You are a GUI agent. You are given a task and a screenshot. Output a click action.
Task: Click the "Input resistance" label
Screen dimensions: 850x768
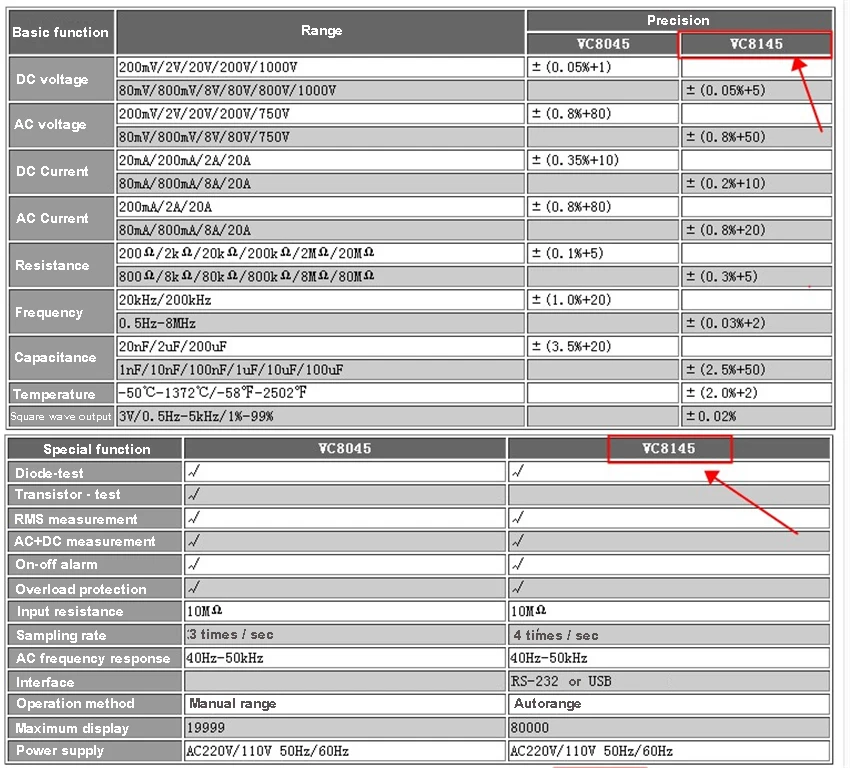tap(95, 611)
